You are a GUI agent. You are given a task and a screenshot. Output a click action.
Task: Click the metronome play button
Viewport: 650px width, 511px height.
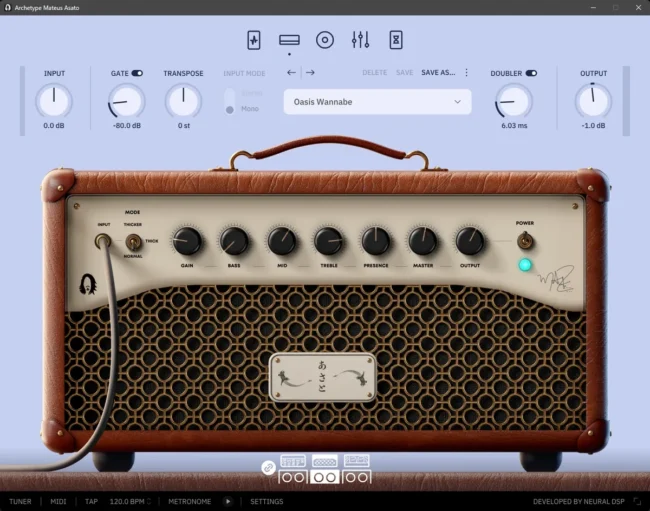pyautogui.click(x=228, y=501)
